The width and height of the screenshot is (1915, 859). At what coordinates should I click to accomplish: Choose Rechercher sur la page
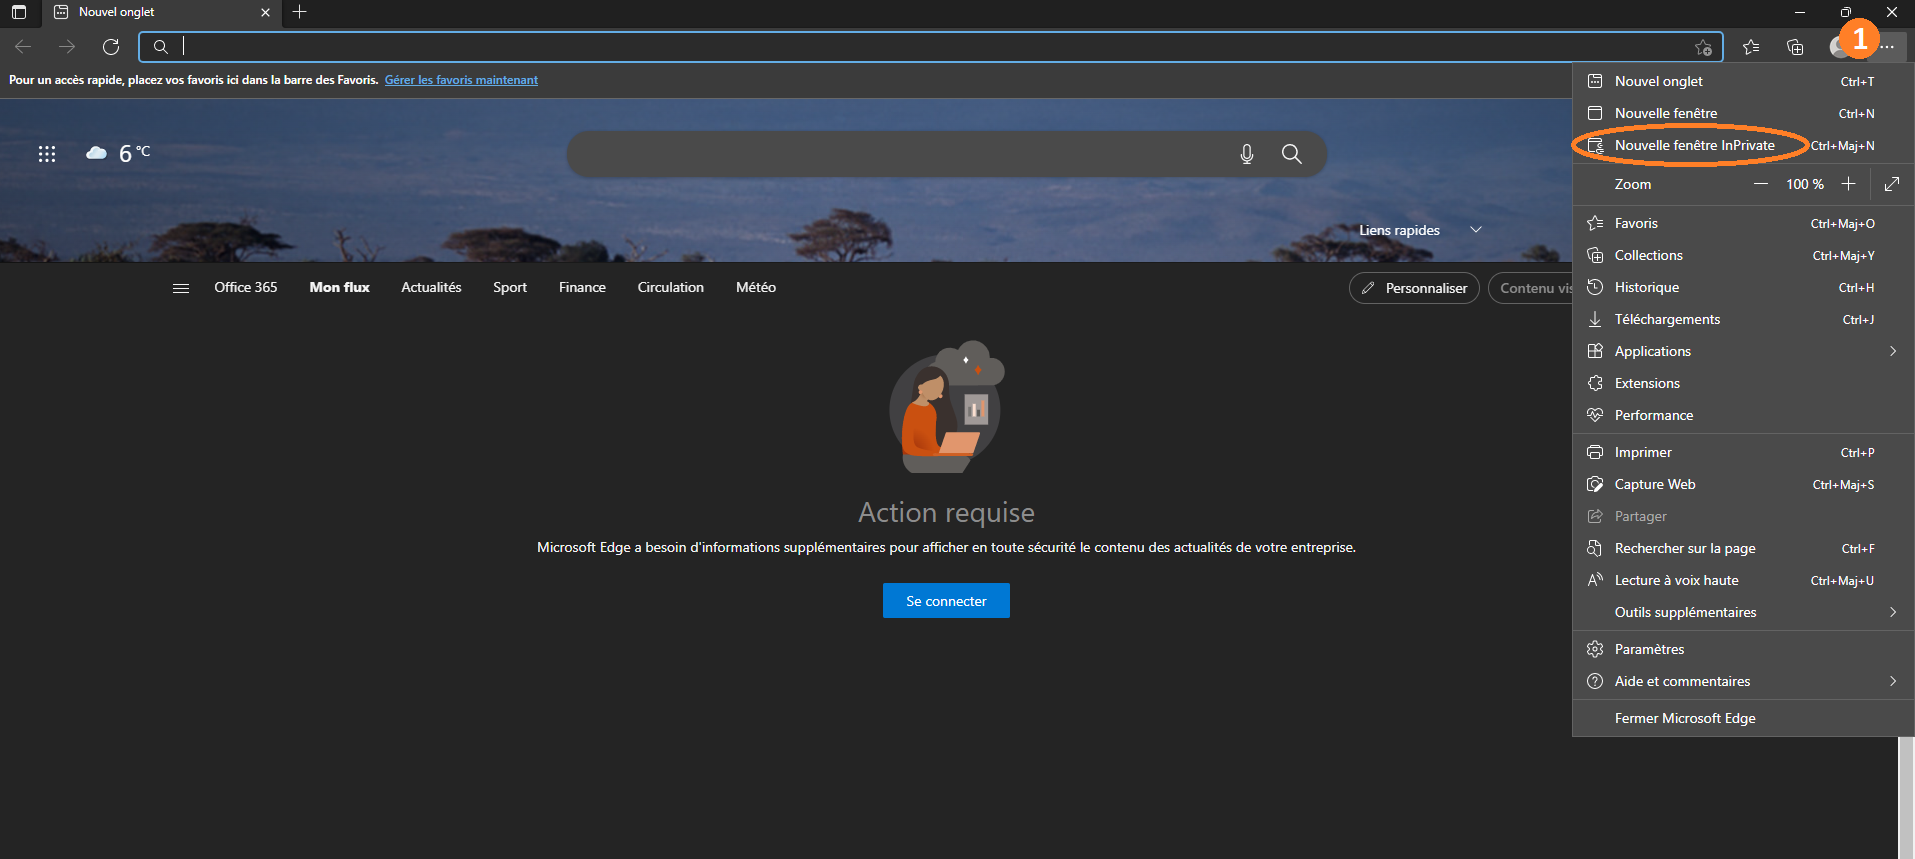pyautogui.click(x=1743, y=548)
